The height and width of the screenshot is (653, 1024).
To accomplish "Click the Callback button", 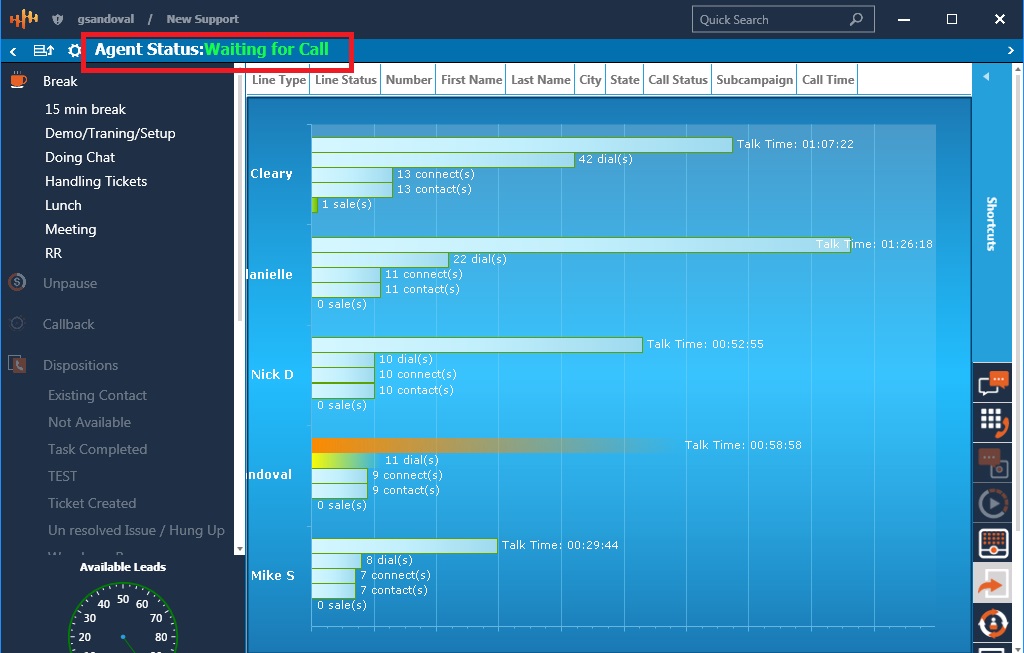I will (x=68, y=324).
